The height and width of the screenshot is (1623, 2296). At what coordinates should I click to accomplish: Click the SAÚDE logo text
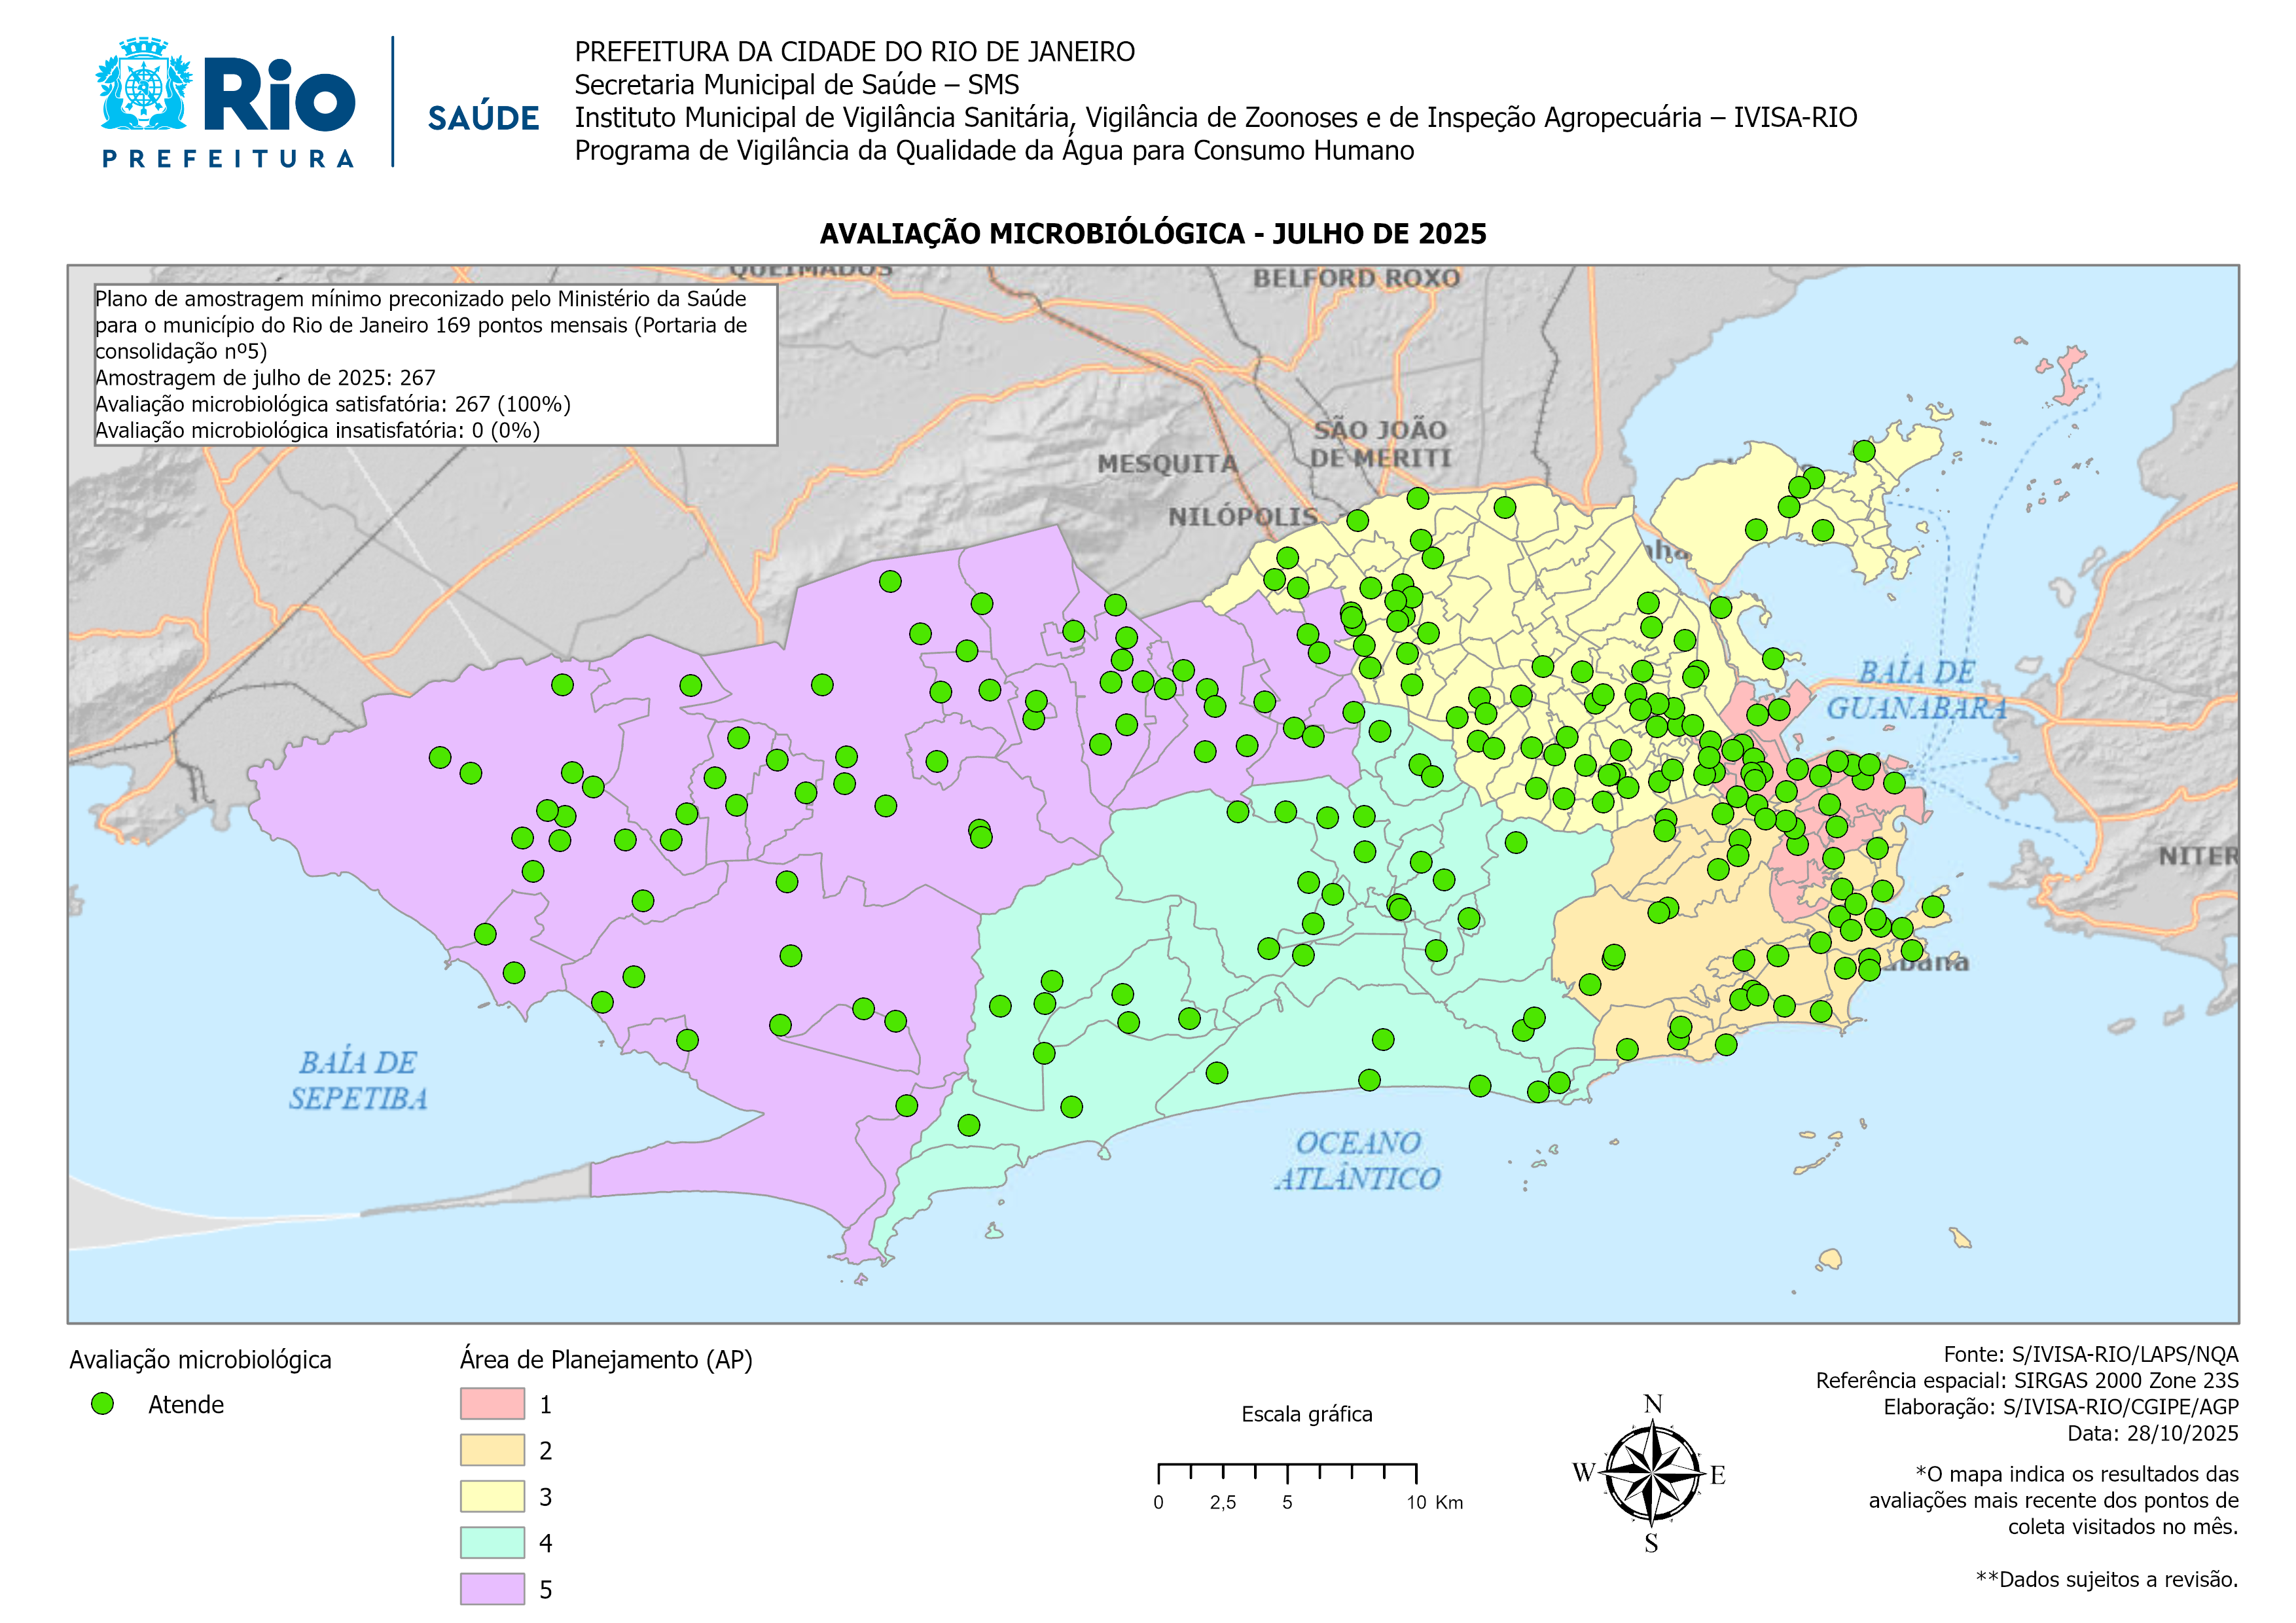coord(483,118)
